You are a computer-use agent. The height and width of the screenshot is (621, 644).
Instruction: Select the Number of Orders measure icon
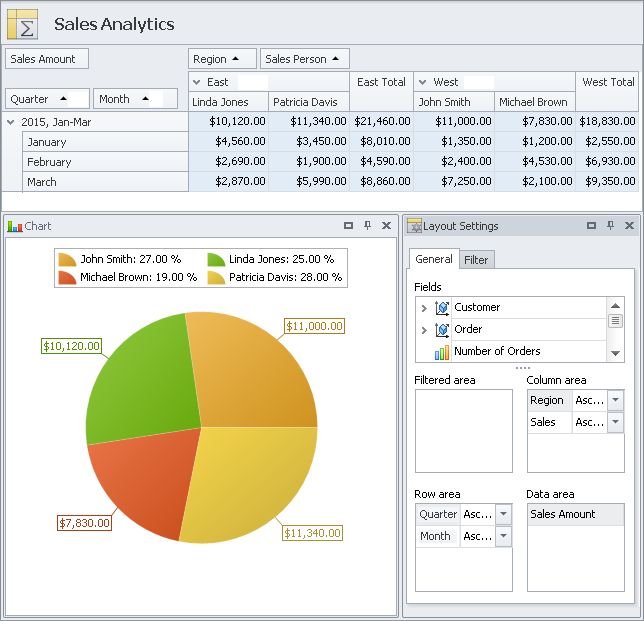click(x=442, y=352)
